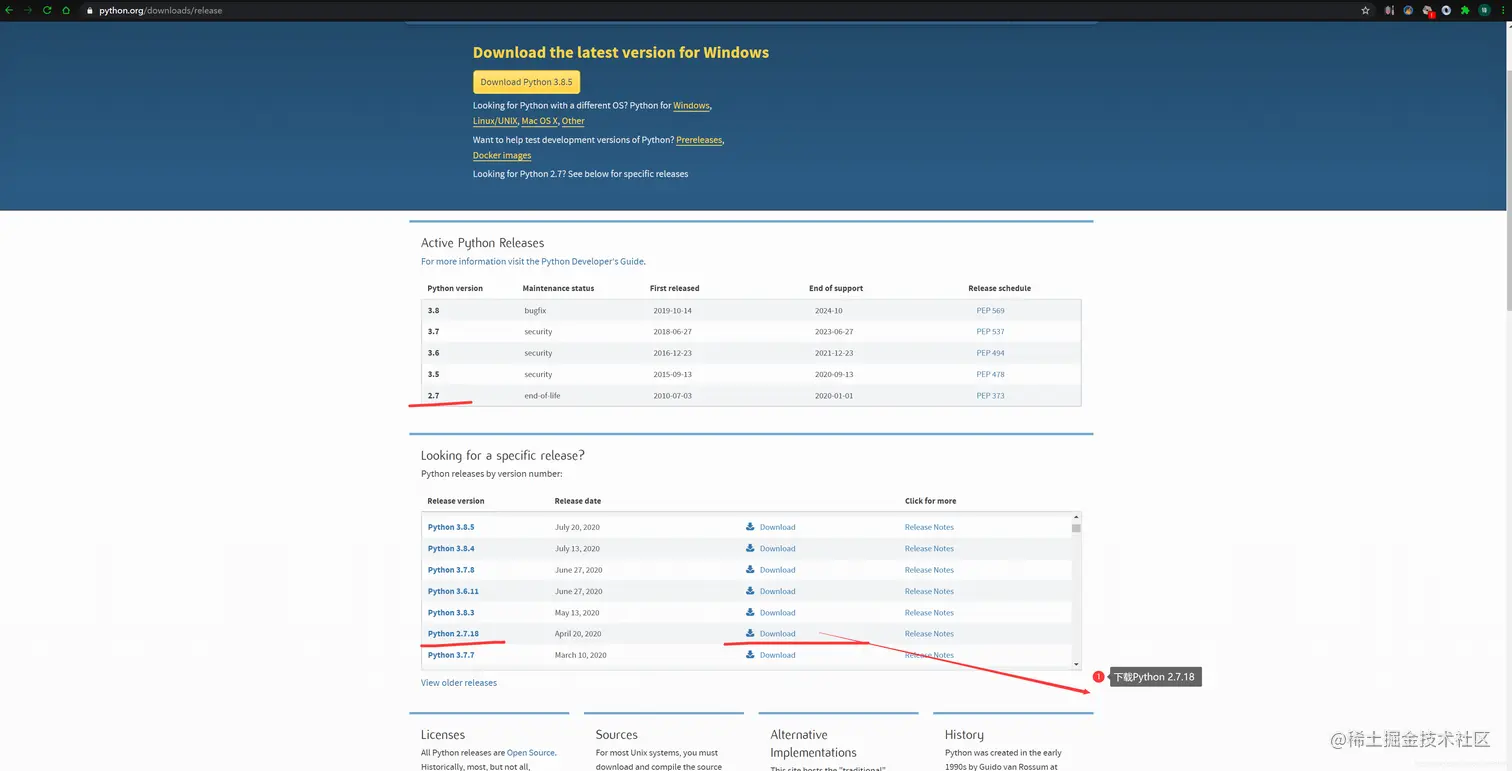The width and height of the screenshot is (1512, 771).
Task: Click the 2.7 version cell in Active Releases
Action: point(433,396)
